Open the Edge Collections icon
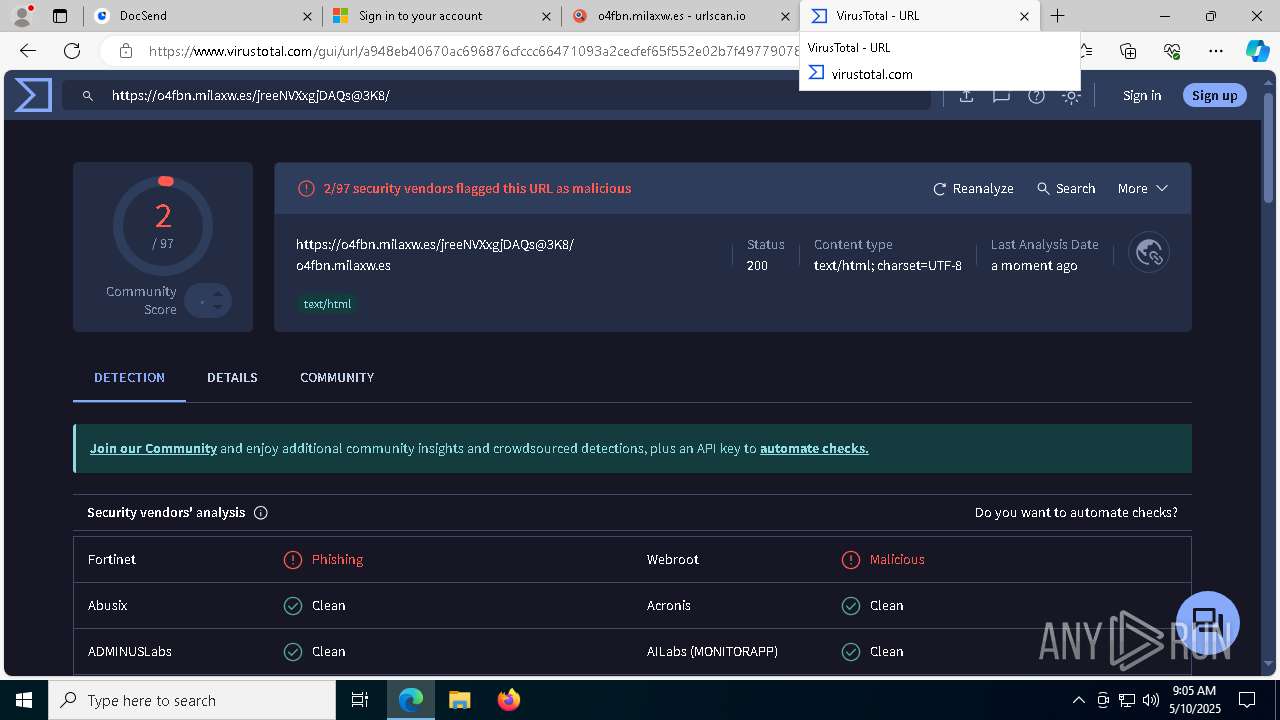This screenshot has height=720, width=1280. (x=1128, y=51)
